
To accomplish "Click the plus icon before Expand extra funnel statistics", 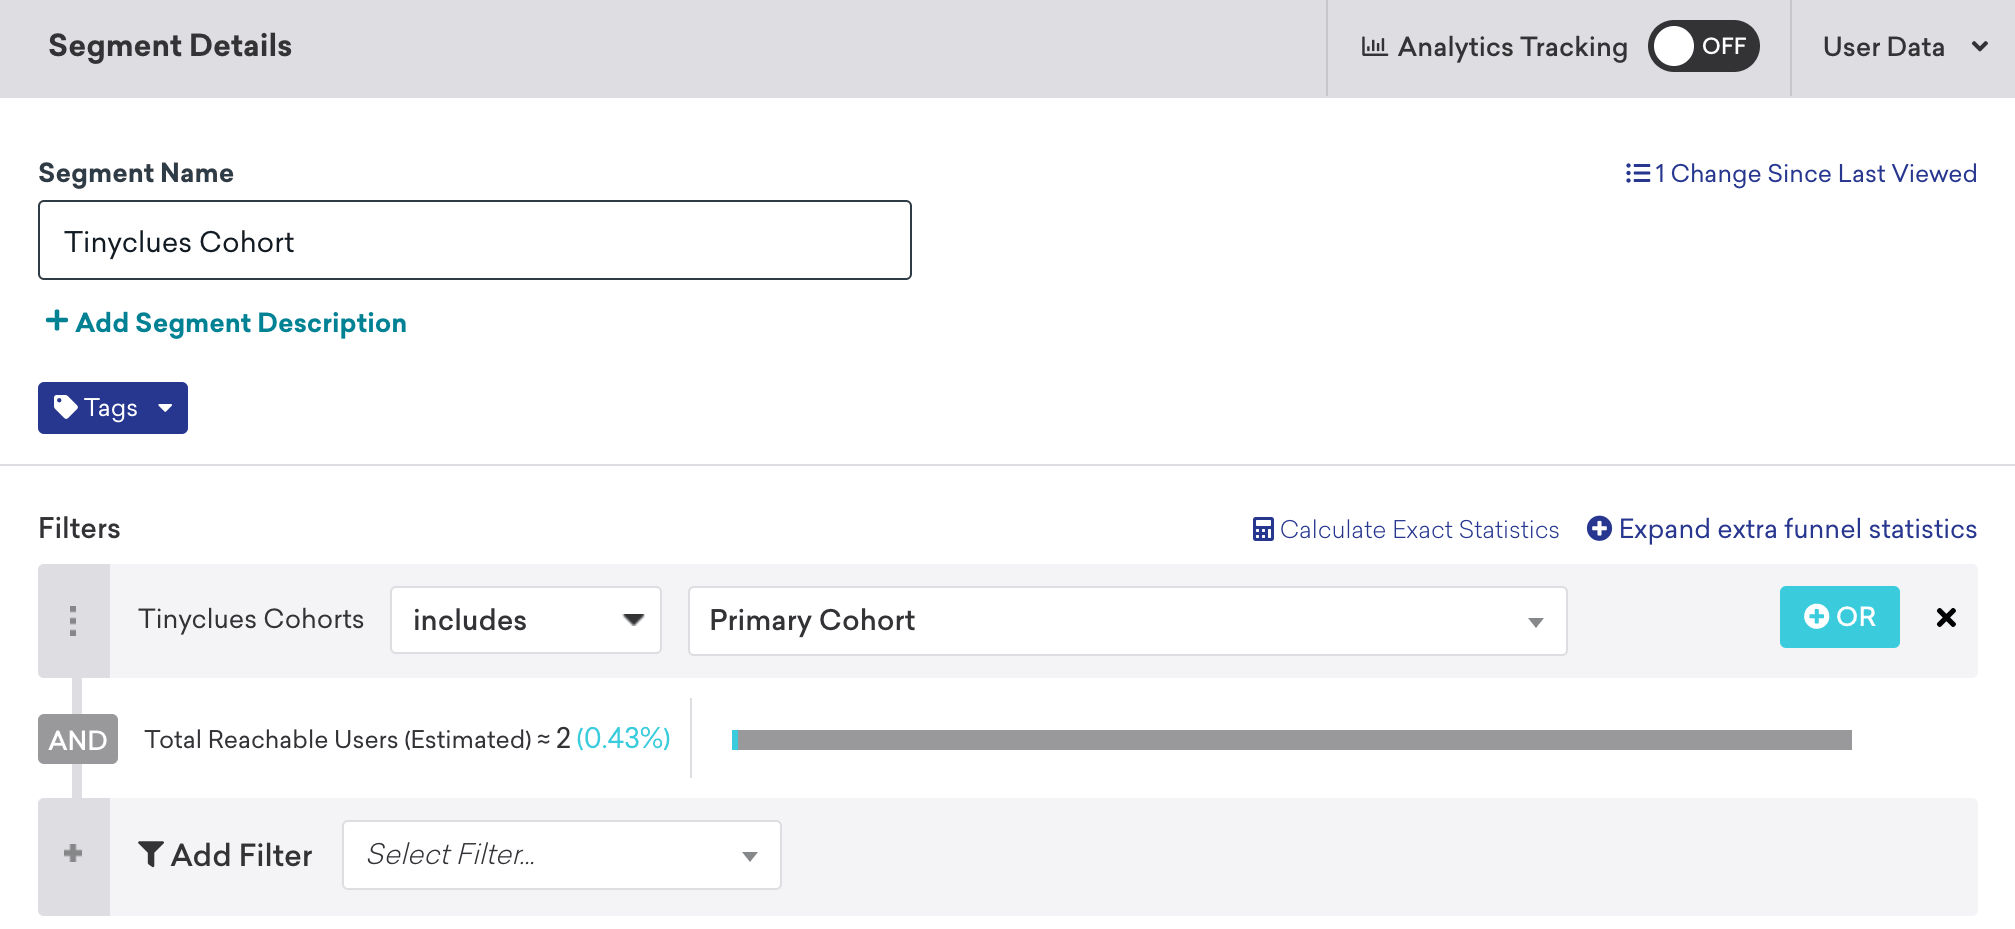I will 1600,529.
